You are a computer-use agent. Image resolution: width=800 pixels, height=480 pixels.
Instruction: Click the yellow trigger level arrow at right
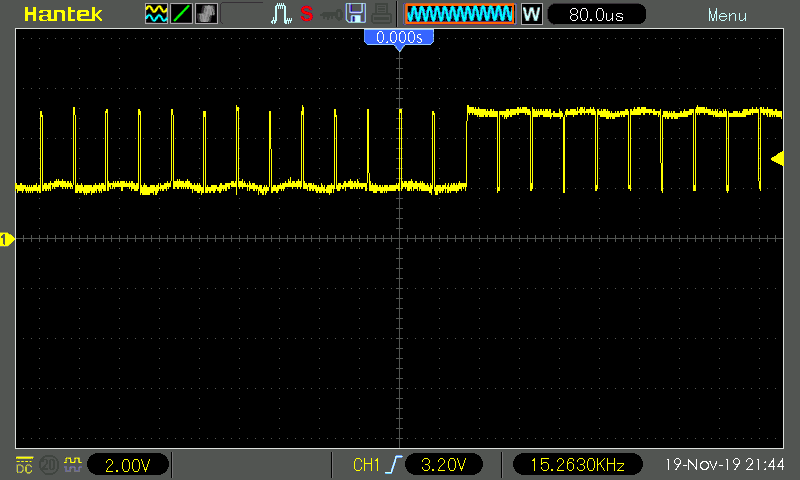click(777, 159)
